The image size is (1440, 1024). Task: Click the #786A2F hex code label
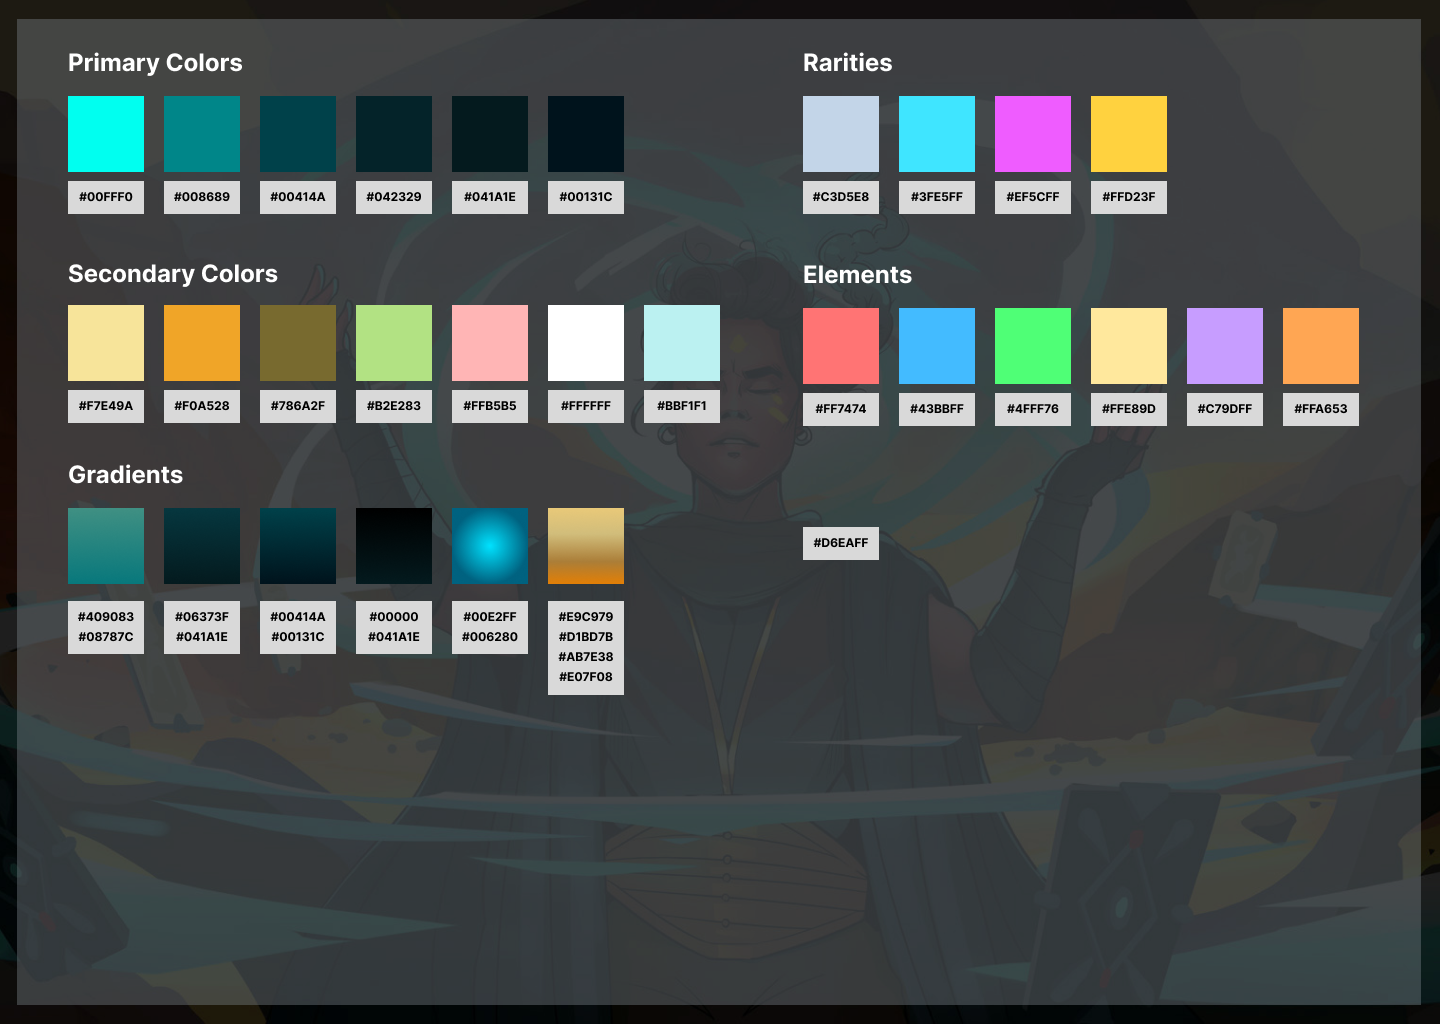pyautogui.click(x=298, y=406)
